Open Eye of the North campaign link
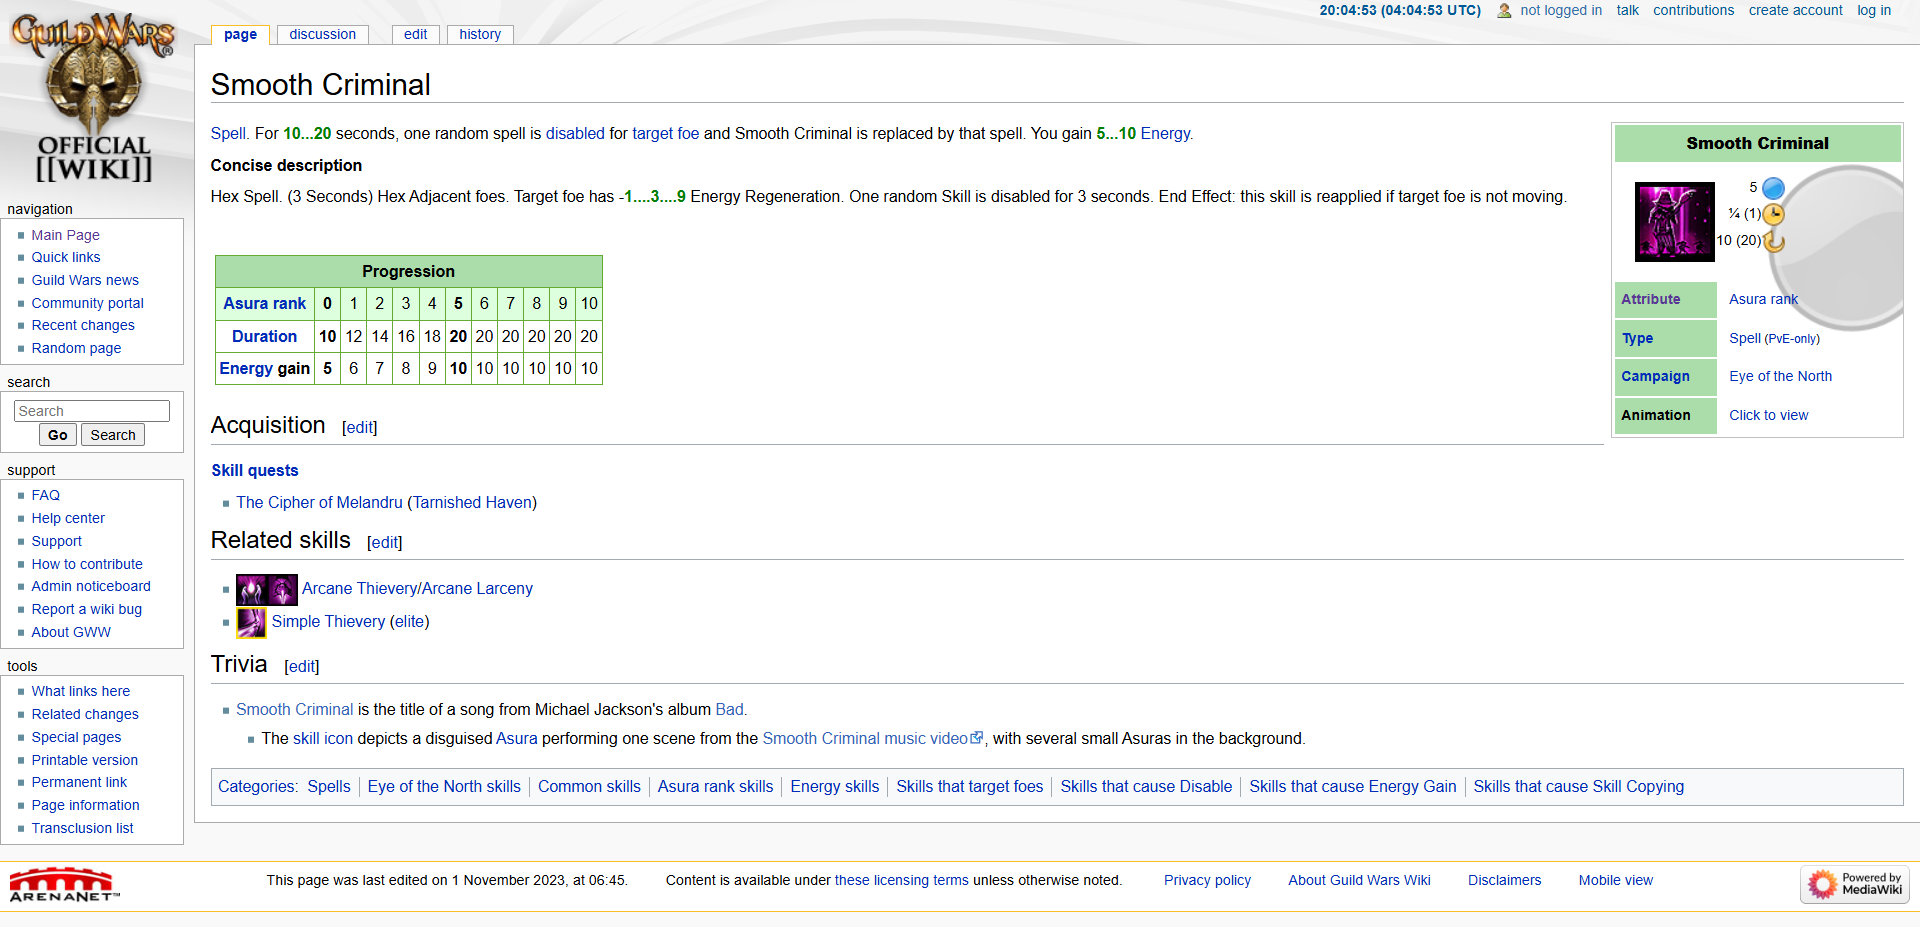The image size is (1920, 927). 1780,376
